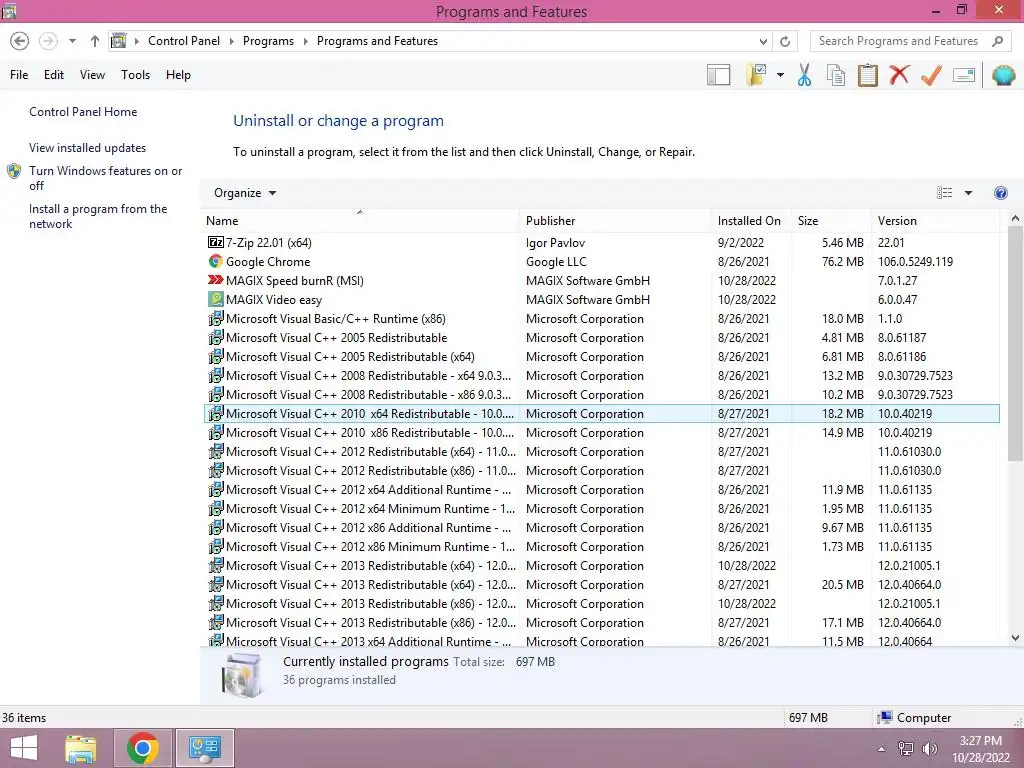Select MAGIX Speed burnR (MSI) entry

[601, 281]
